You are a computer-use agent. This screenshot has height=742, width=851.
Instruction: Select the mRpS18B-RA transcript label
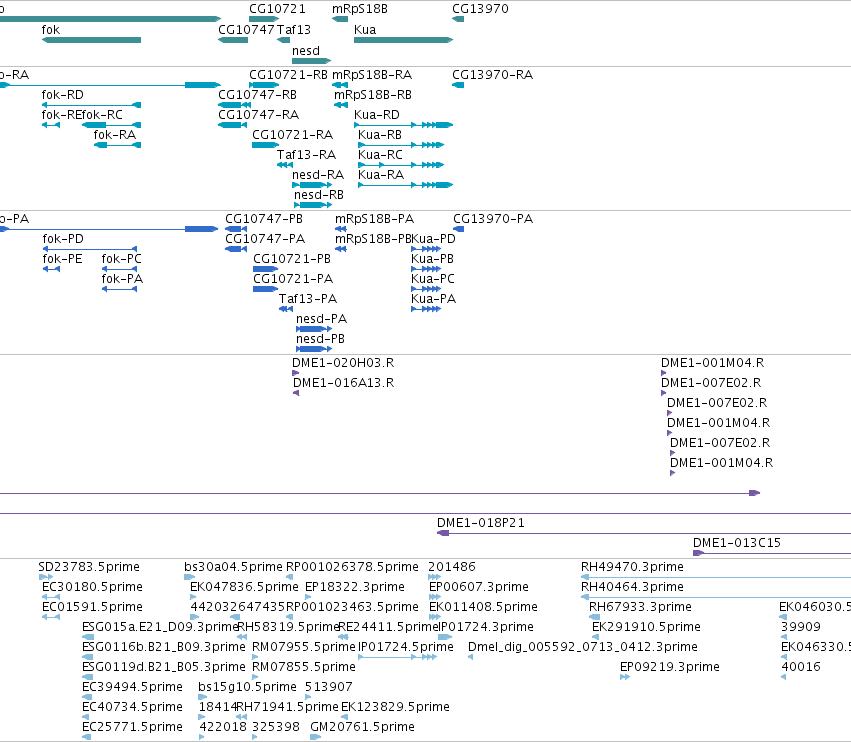372,75
